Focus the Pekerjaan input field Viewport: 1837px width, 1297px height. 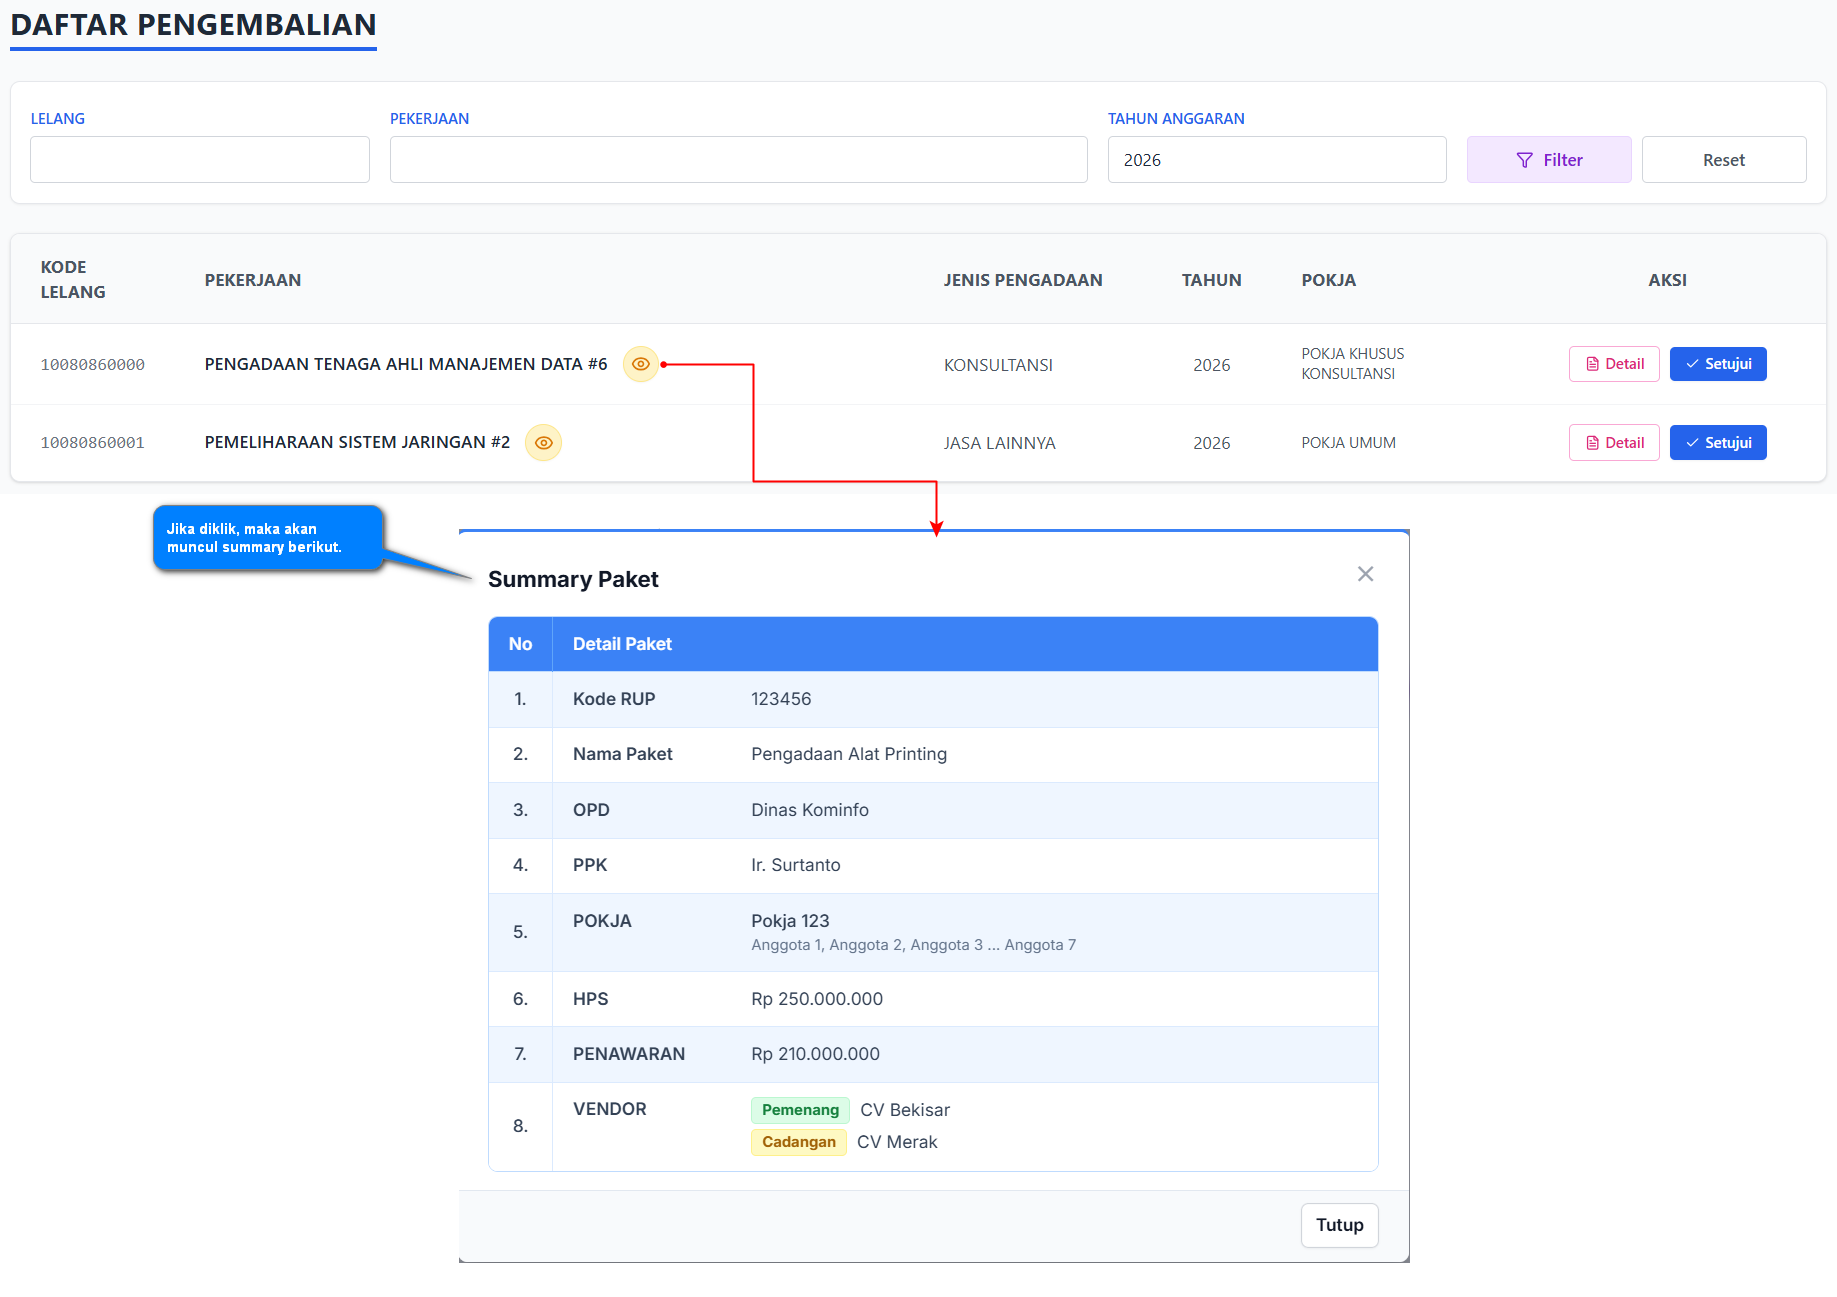coord(738,160)
